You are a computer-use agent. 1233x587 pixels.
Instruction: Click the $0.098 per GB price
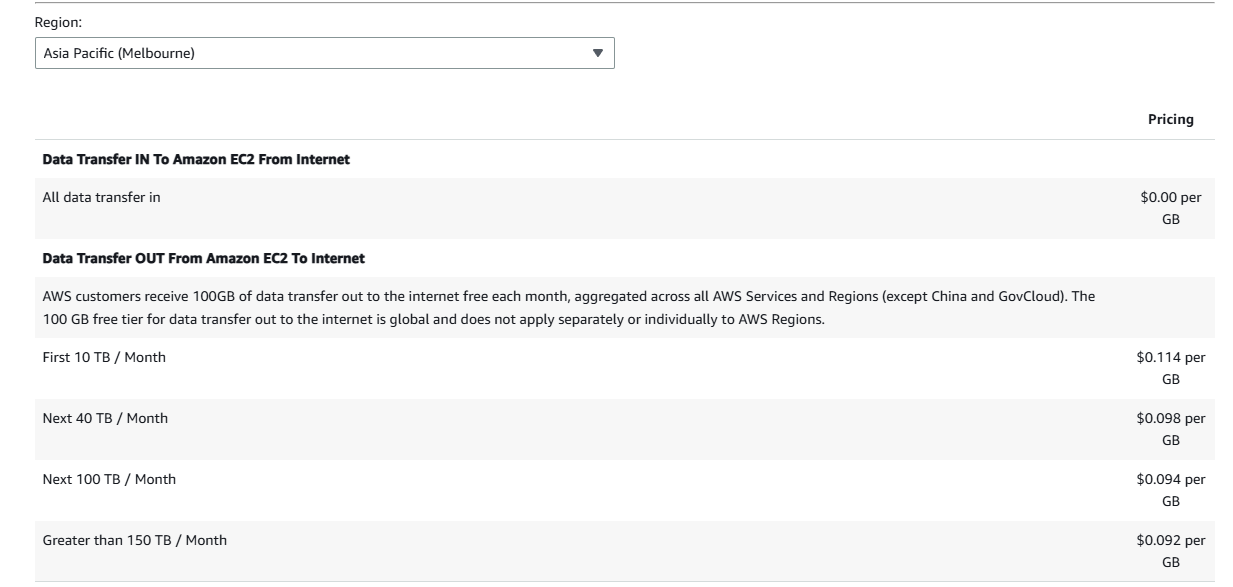coord(1170,429)
